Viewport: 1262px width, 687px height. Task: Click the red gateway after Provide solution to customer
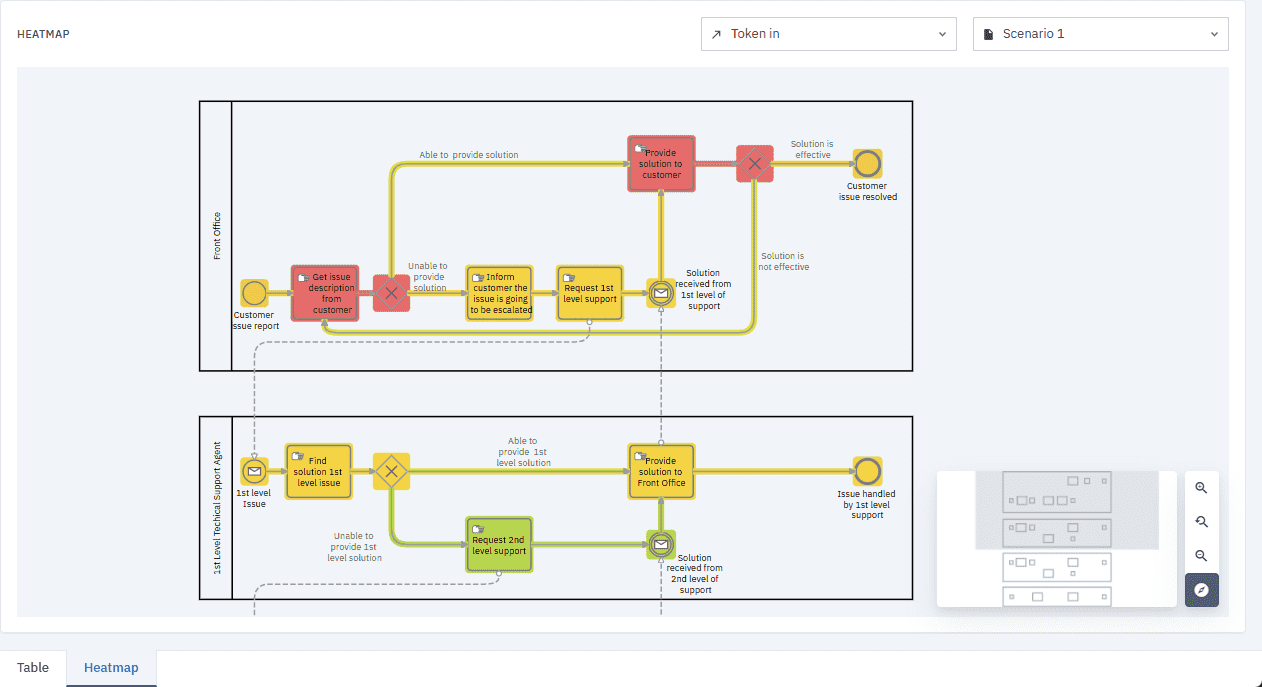coord(755,164)
